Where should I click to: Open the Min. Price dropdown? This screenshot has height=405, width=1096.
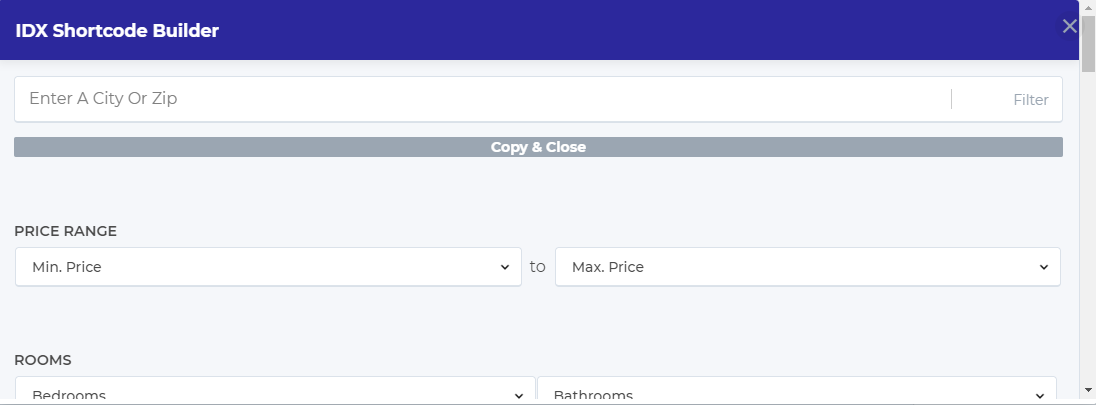coord(268,267)
